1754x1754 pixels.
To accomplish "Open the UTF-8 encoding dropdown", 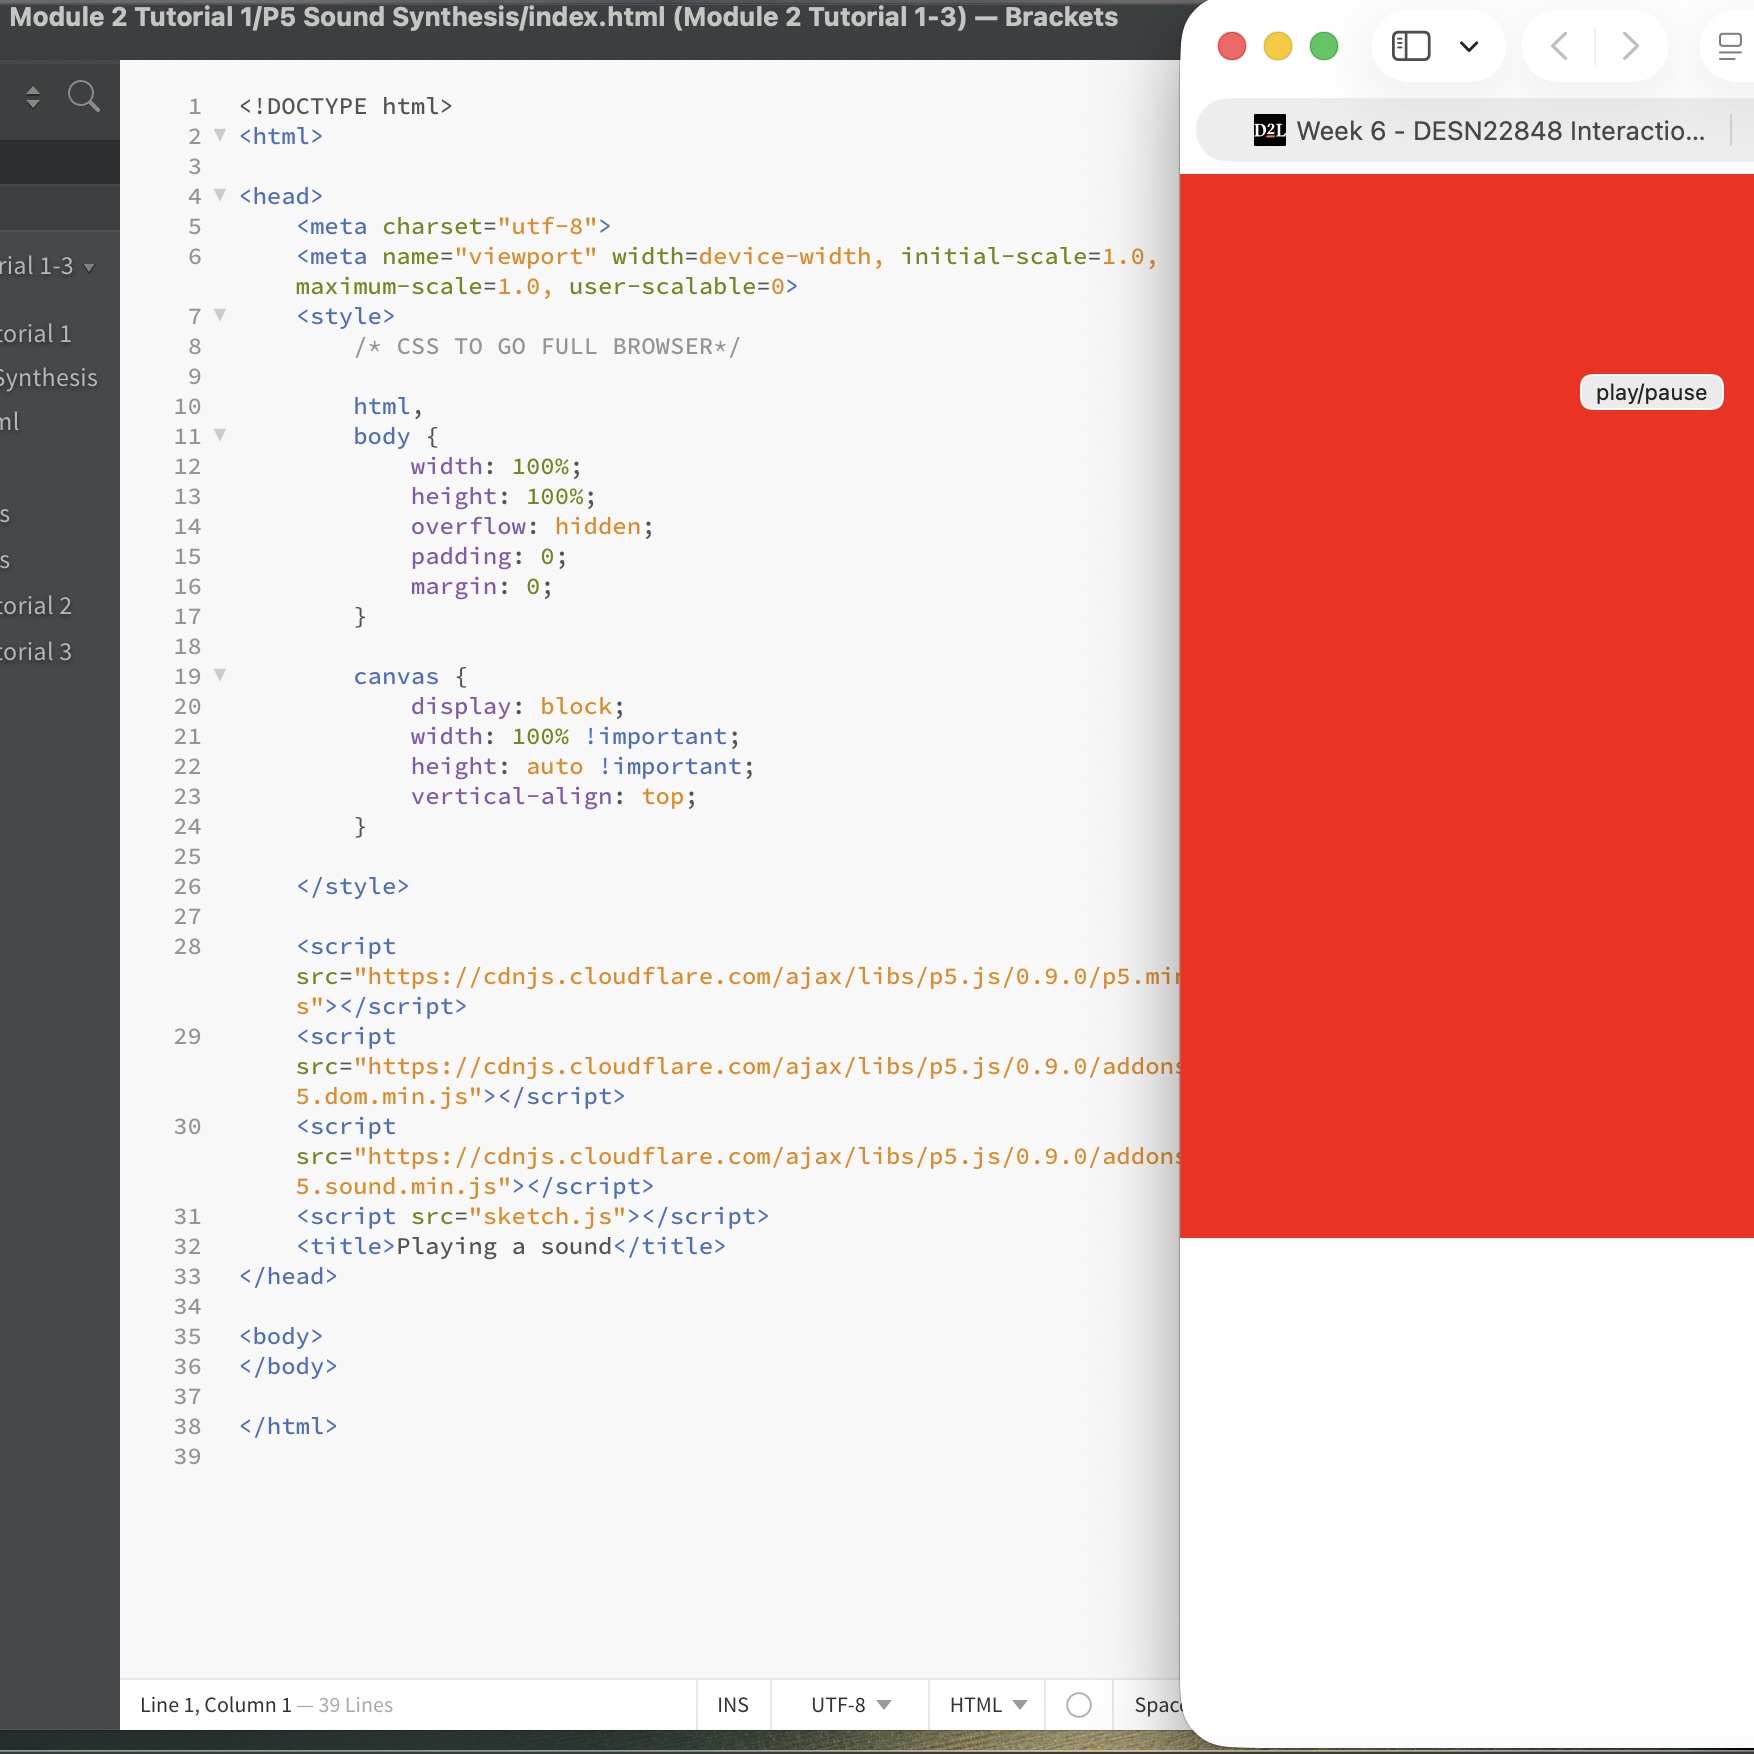I will coord(848,1705).
